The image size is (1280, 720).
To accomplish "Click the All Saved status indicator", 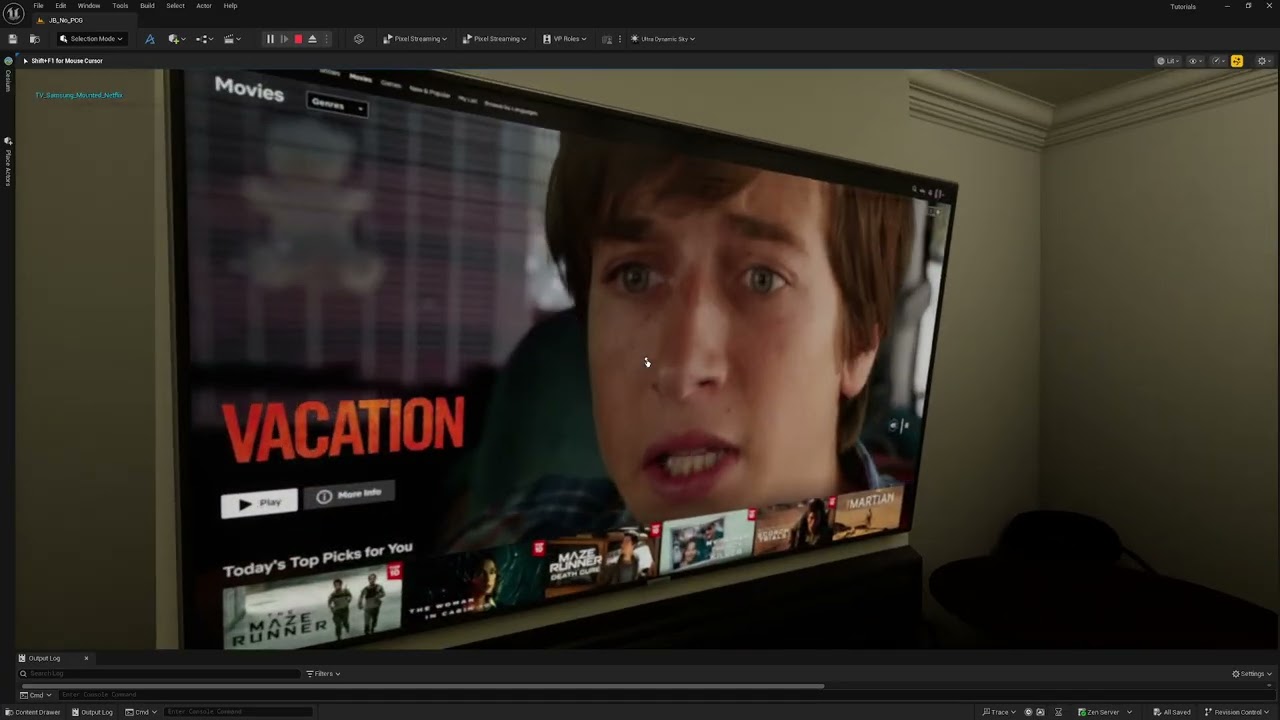I will point(1172,712).
